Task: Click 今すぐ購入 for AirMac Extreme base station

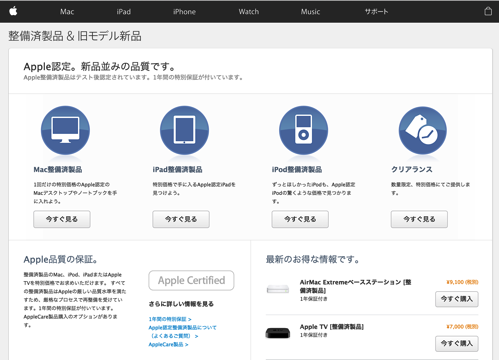Action: point(457,299)
